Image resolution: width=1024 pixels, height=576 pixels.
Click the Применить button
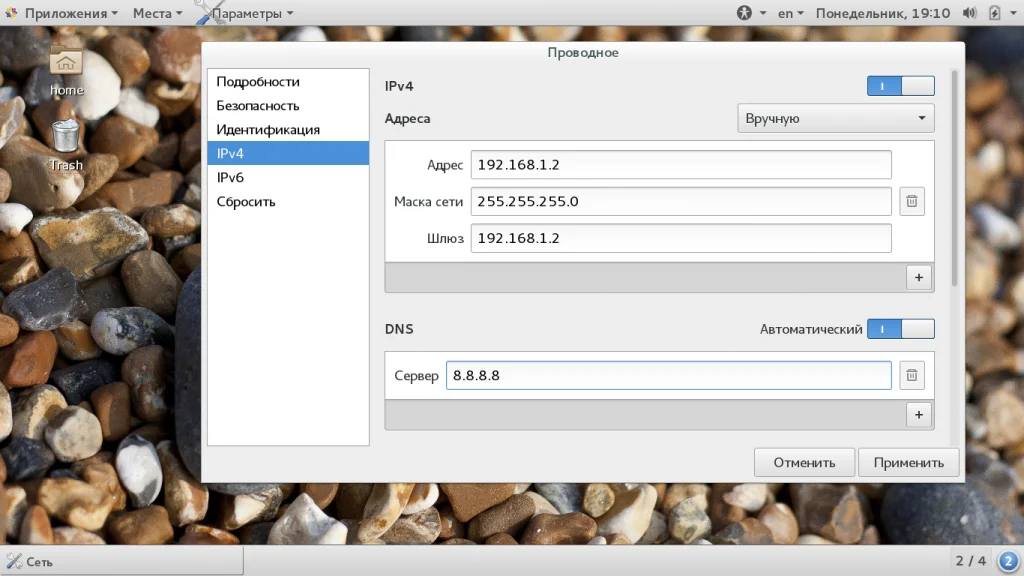click(908, 462)
